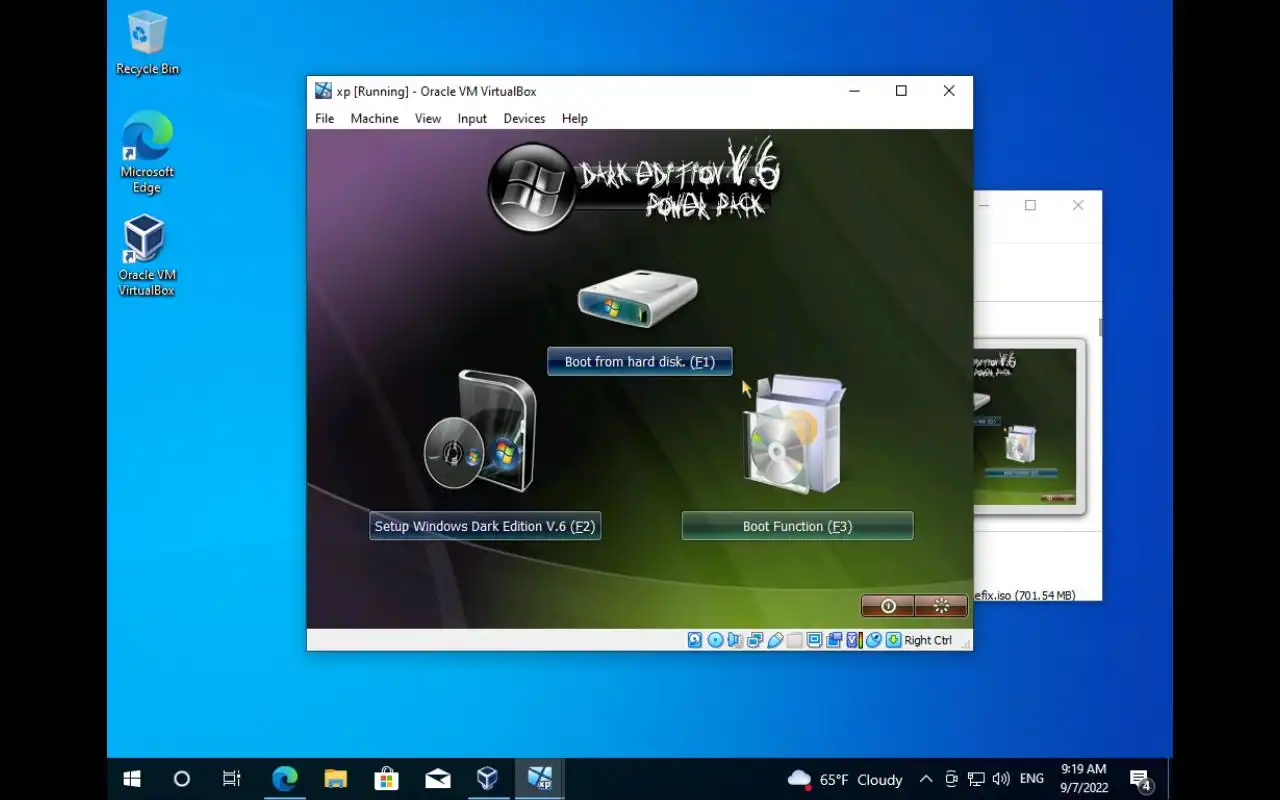This screenshot has height=800, width=1280.
Task: Click the hard disk activity status icon
Action: coord(695,640)
